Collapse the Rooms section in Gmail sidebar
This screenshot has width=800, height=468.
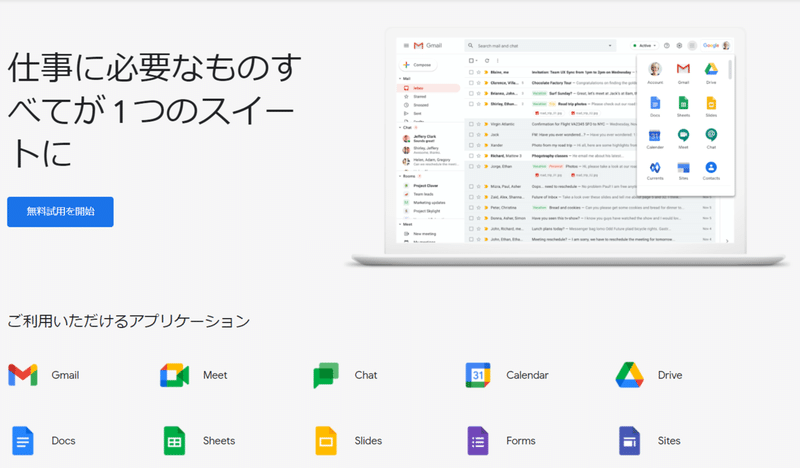400,176
